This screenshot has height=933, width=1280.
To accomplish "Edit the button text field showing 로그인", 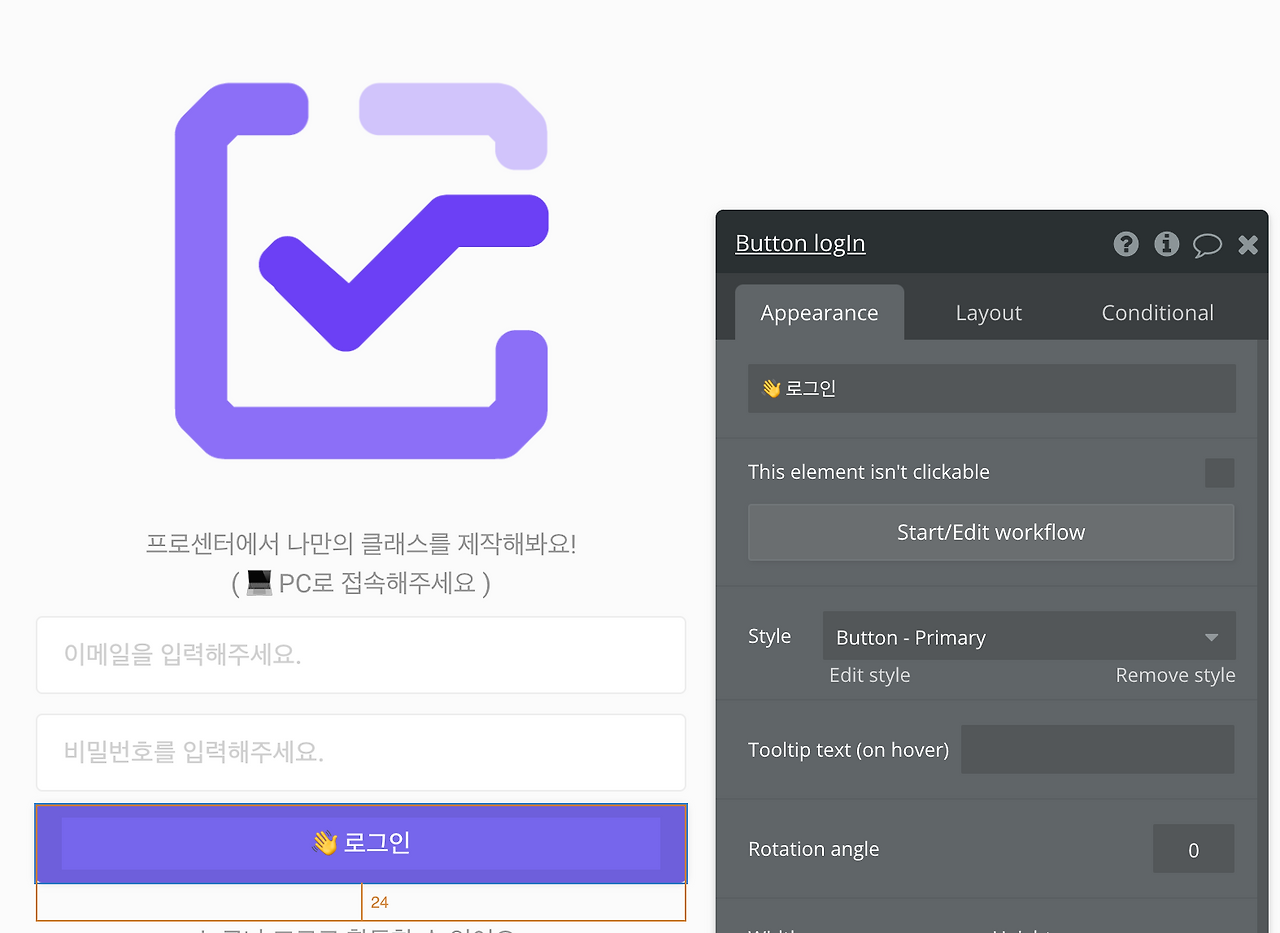I will (991, 388).
